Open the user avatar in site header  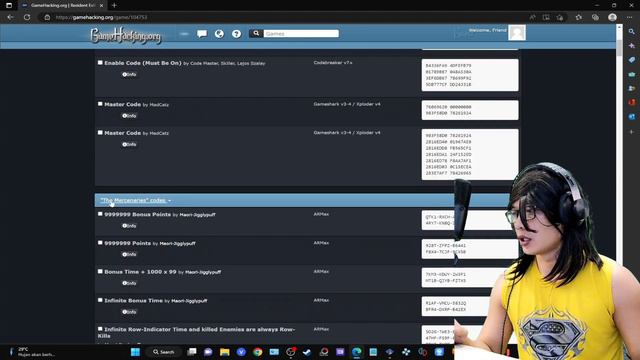517,33
